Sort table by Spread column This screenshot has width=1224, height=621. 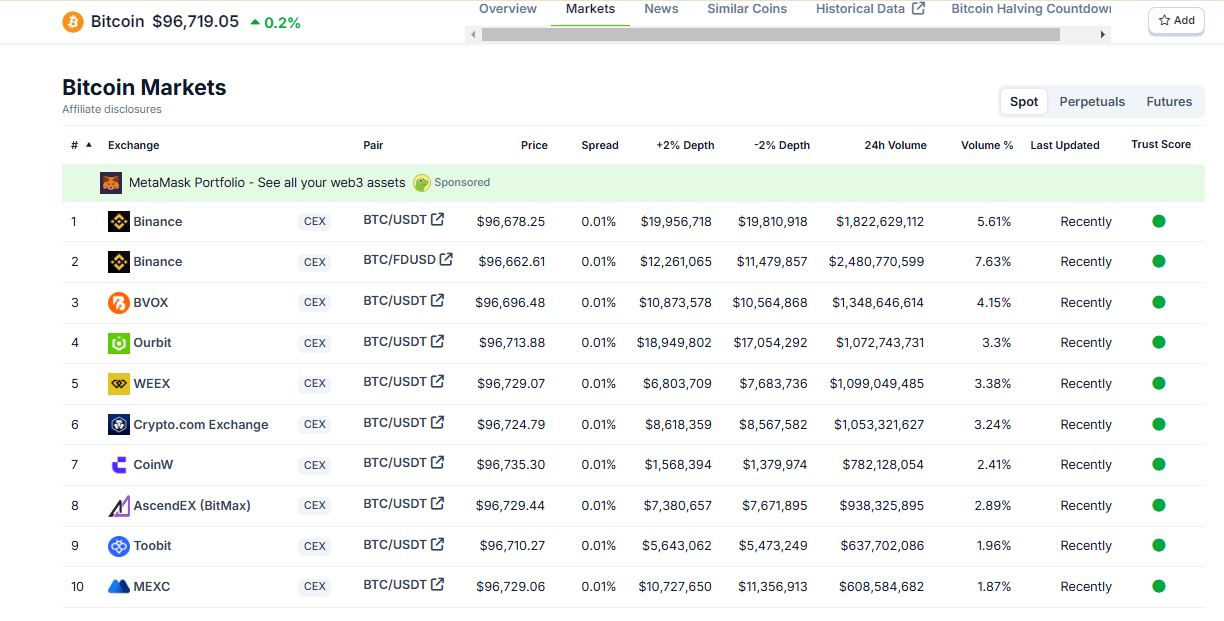(x=600, y=145)
